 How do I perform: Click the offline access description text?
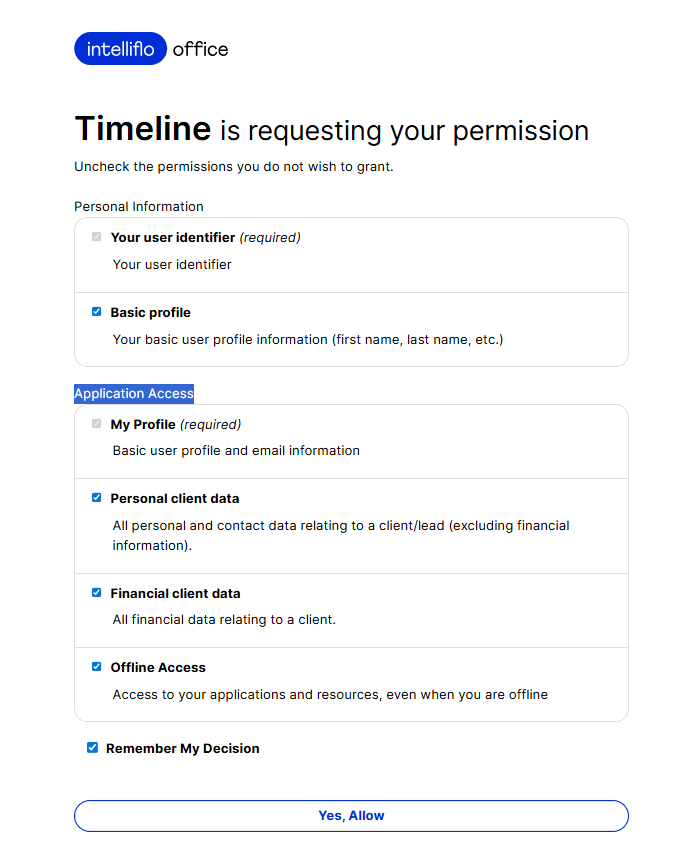(x=330, y=694)
